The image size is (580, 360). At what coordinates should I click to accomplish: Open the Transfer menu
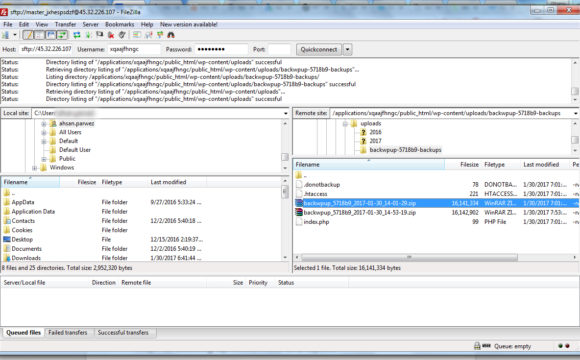coord(65,24)
